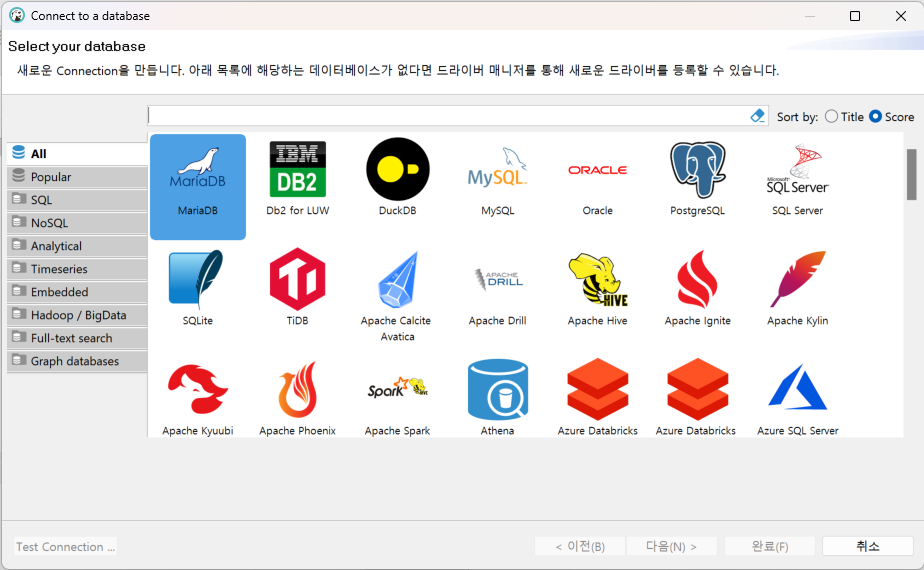Clear the search filter with eraser icon
Screen dimensions: 924x570
(x=757, y=116)
